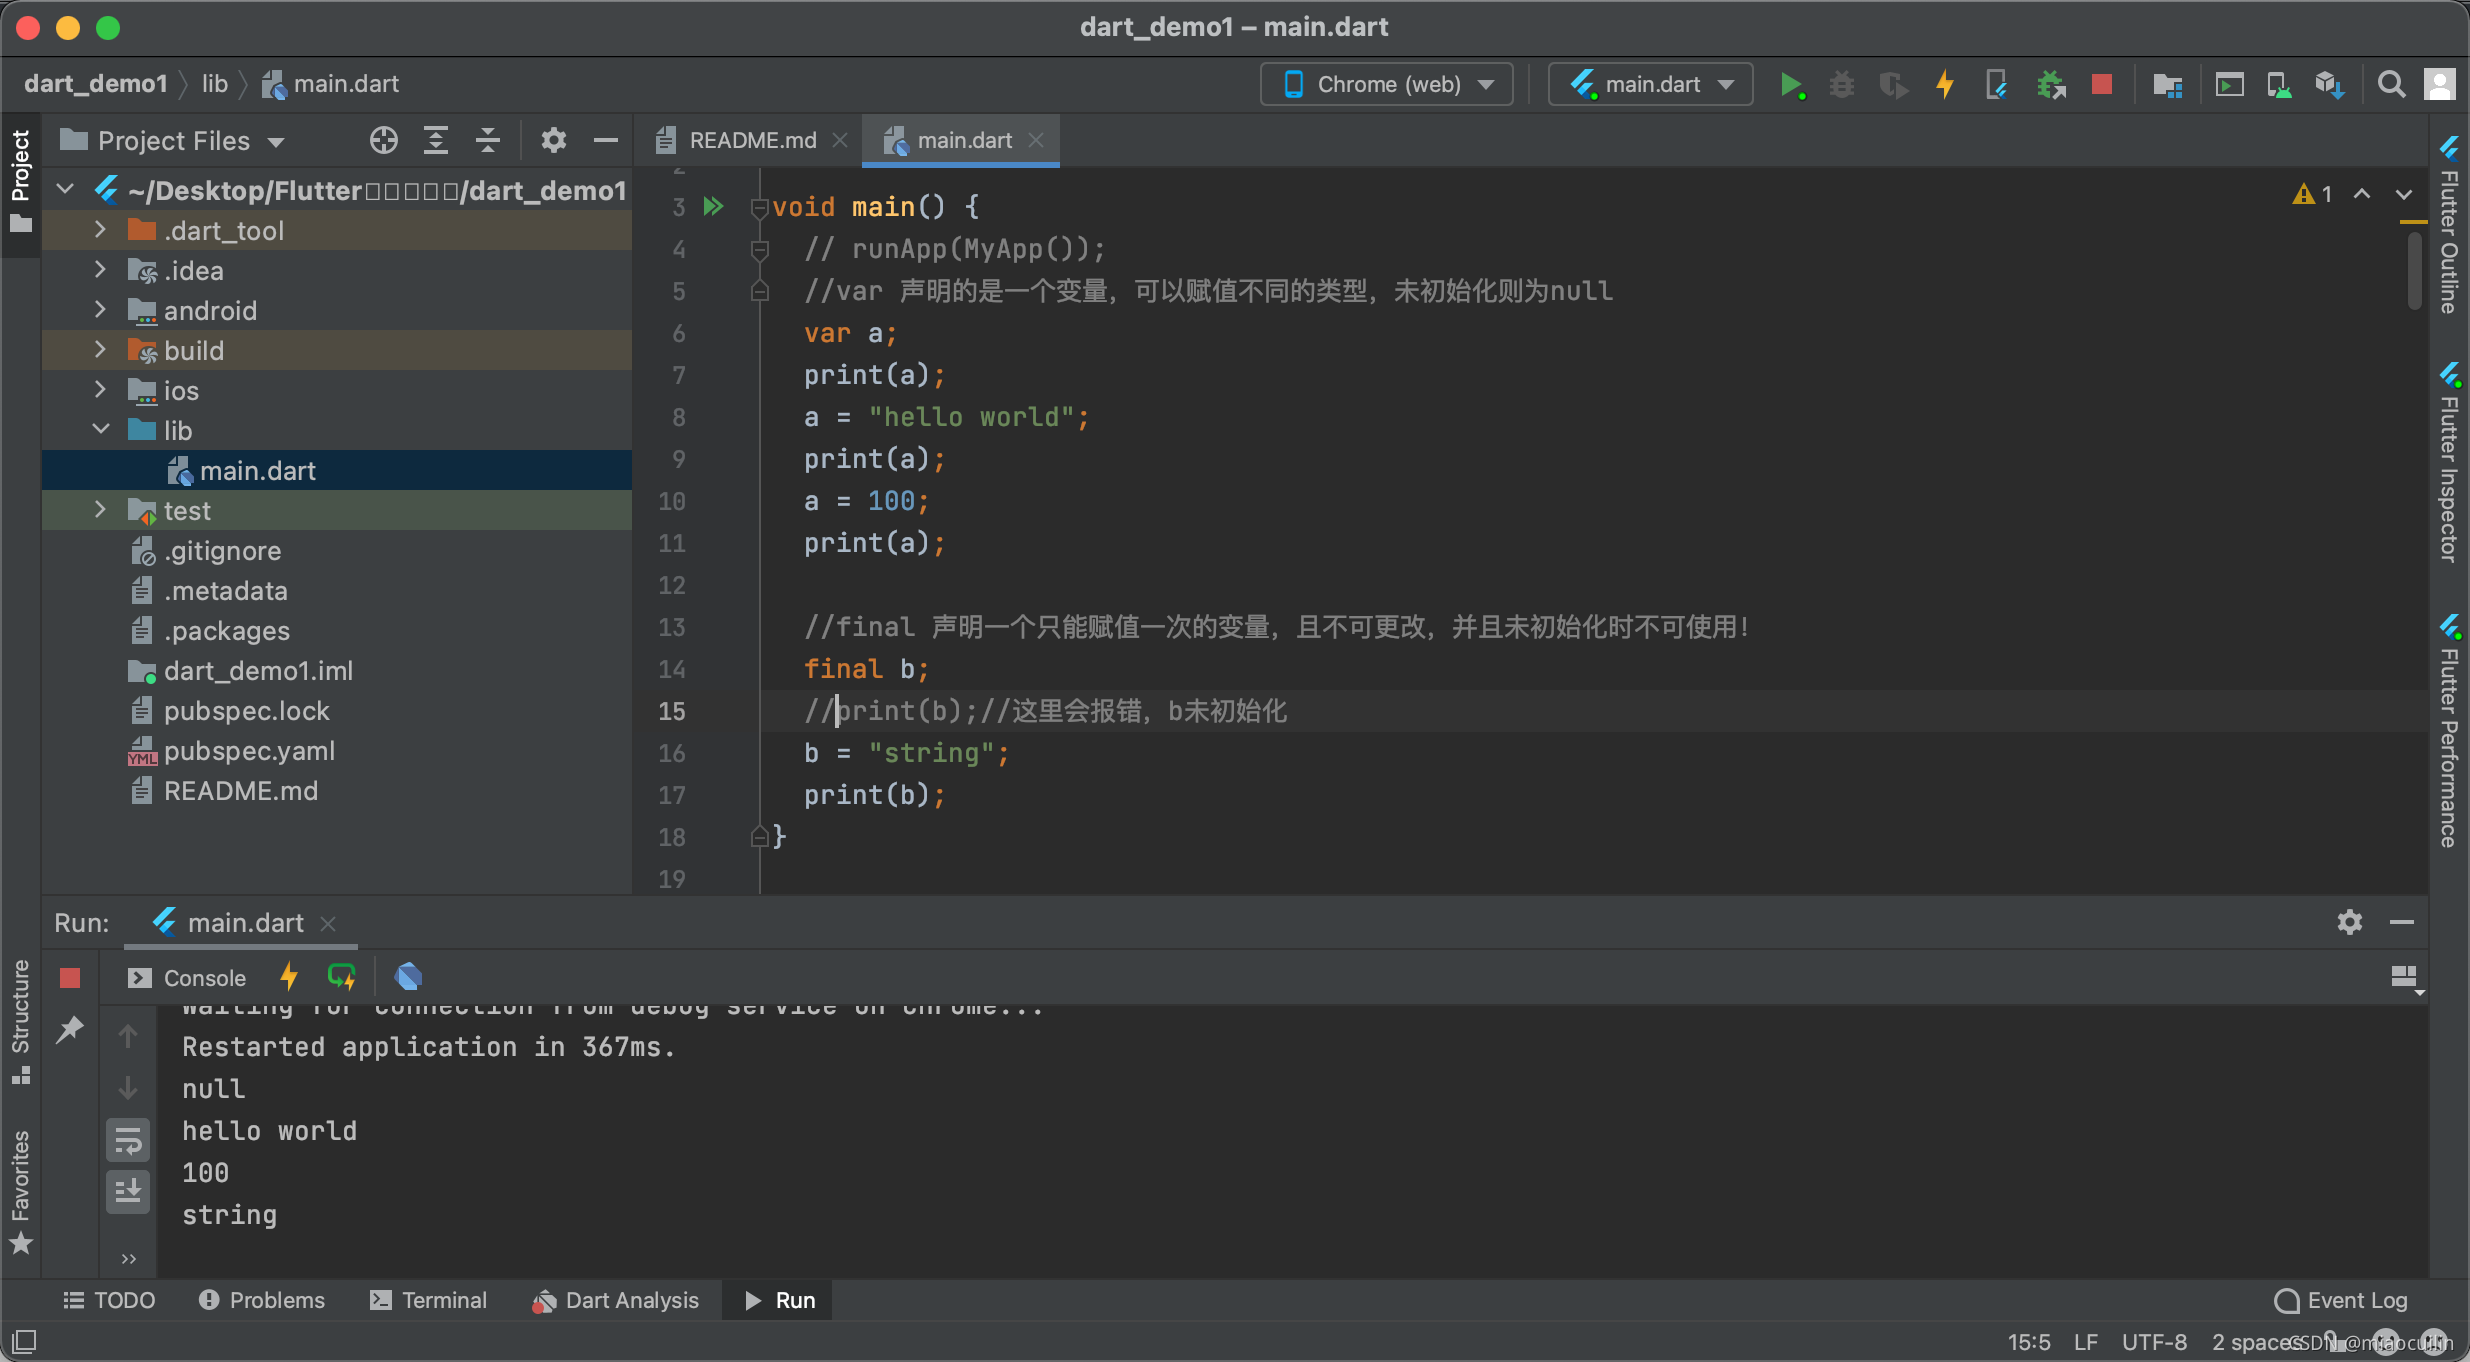Screen dimensions: 2470x1362
Task: Open the Terminal tool window
Action: coord(428,1300)
